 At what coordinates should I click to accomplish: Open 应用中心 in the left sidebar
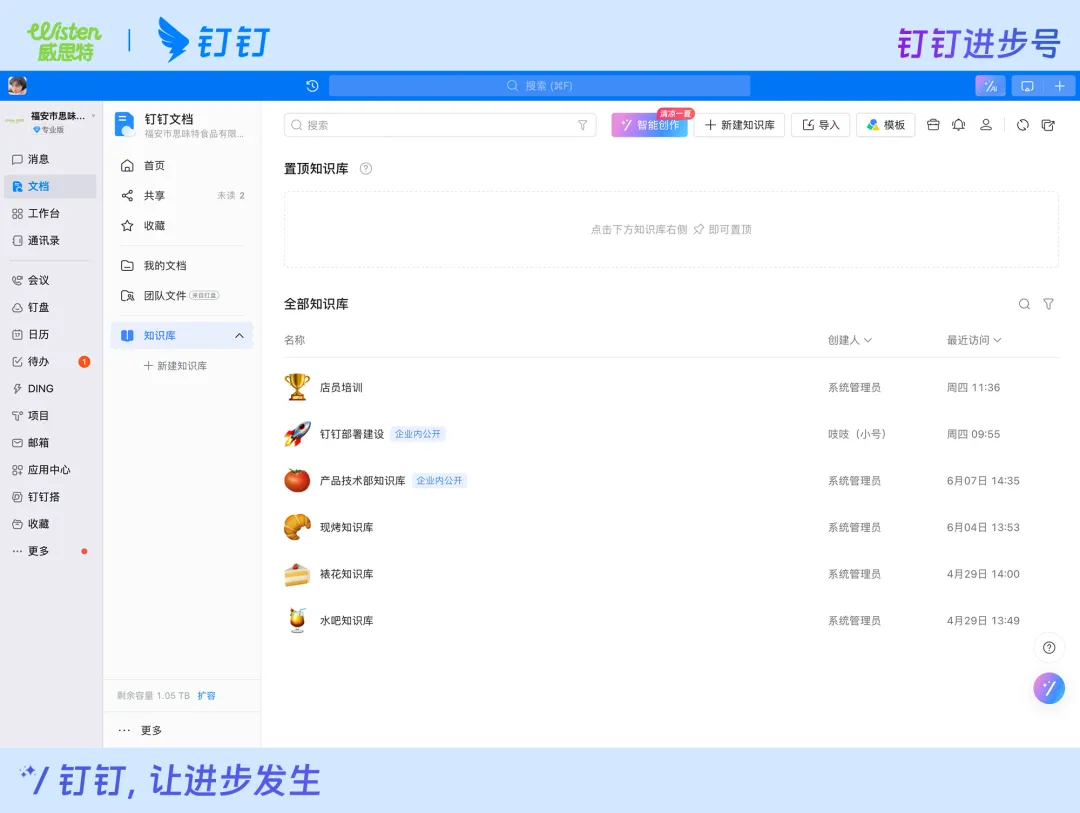50,470
